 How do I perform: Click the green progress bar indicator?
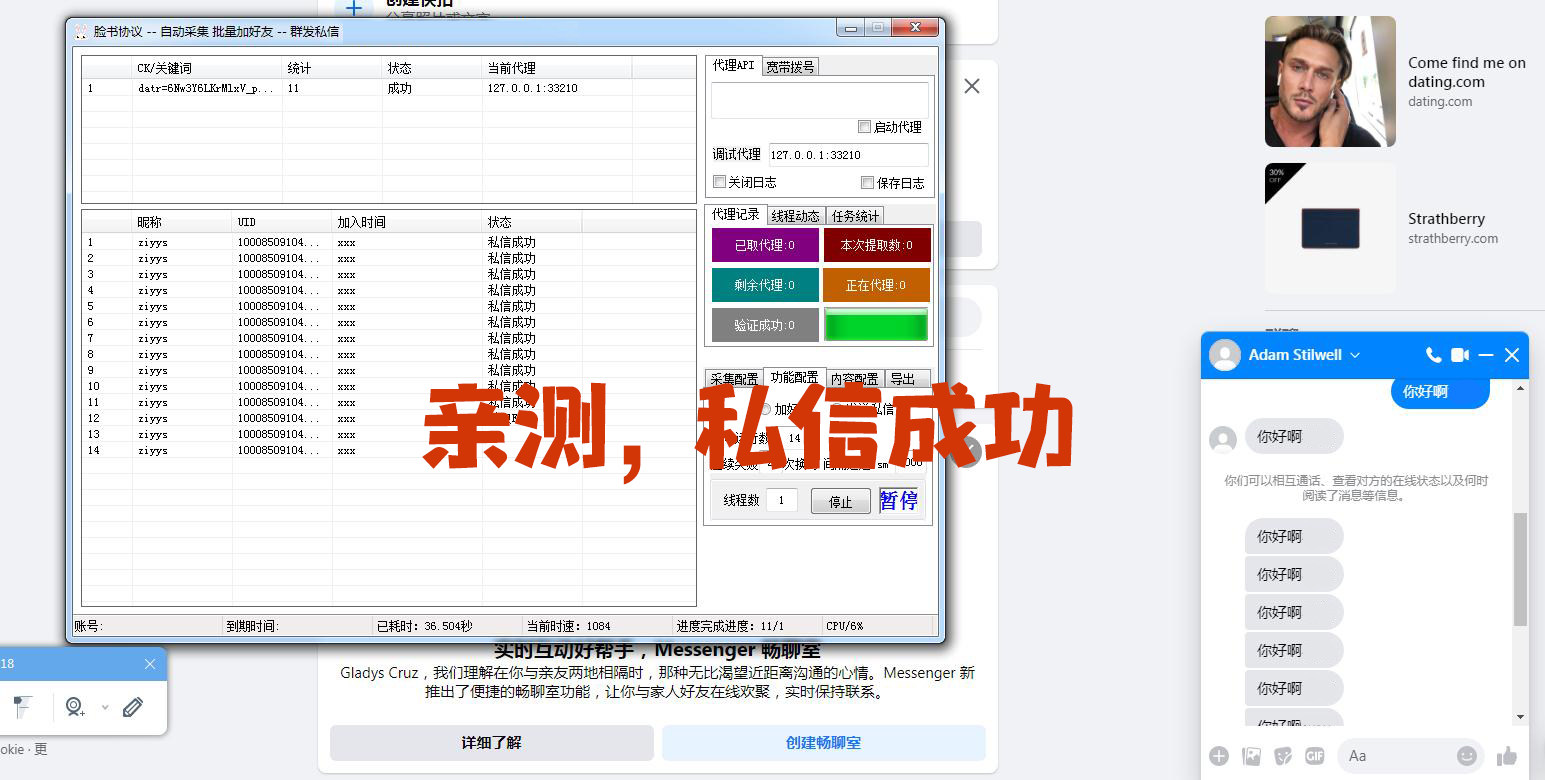tap(876, 325)
